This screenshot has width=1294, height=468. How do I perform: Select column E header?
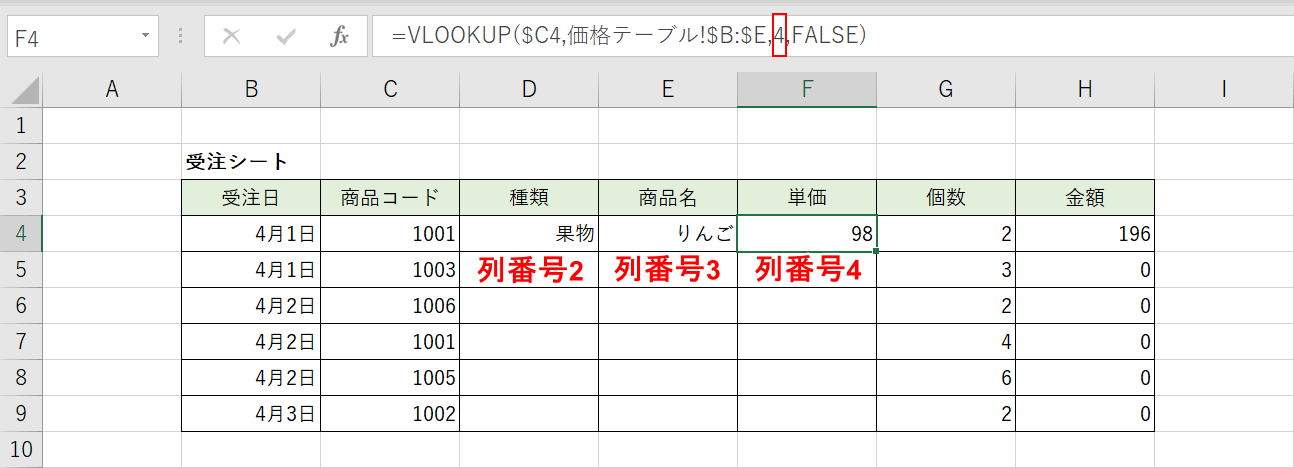coord(668,90)
